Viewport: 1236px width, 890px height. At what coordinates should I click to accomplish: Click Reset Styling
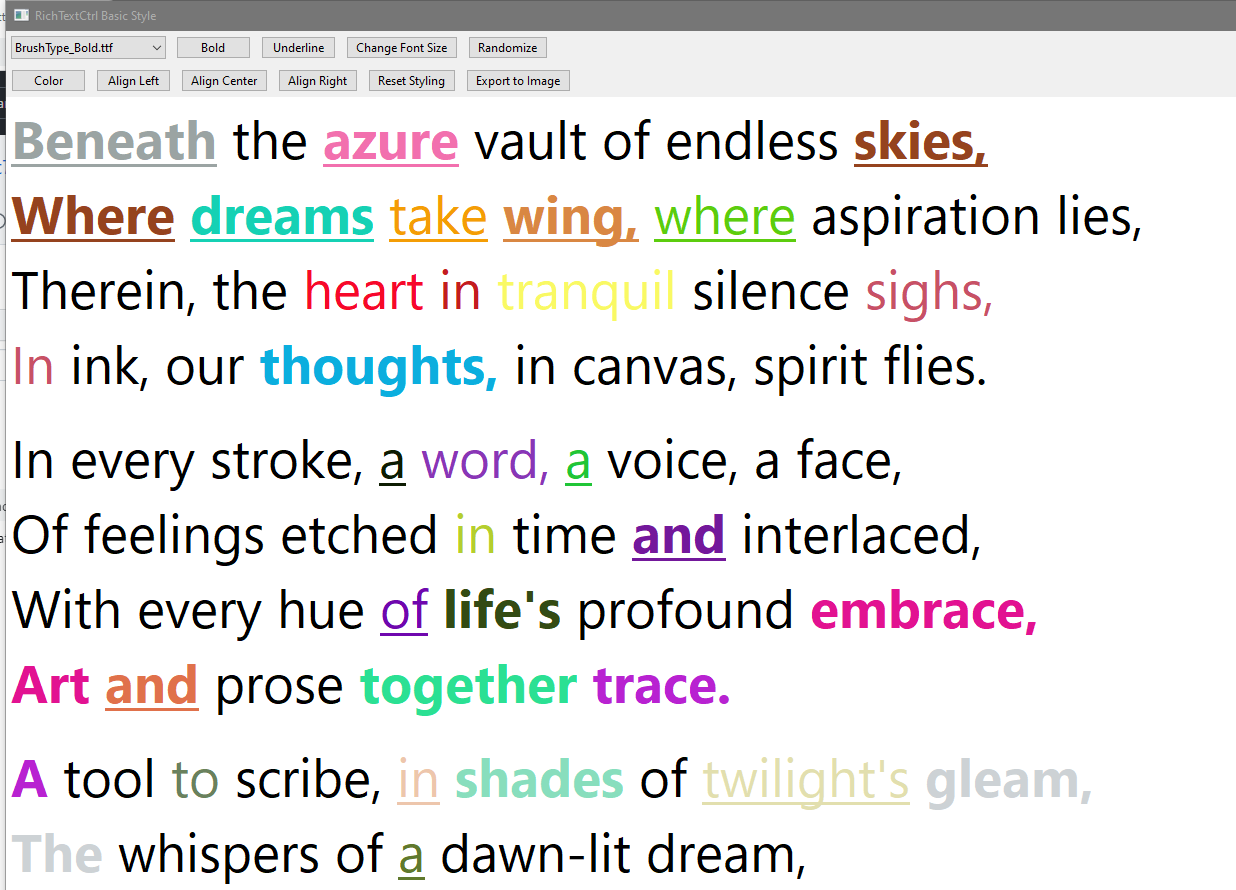411,80
